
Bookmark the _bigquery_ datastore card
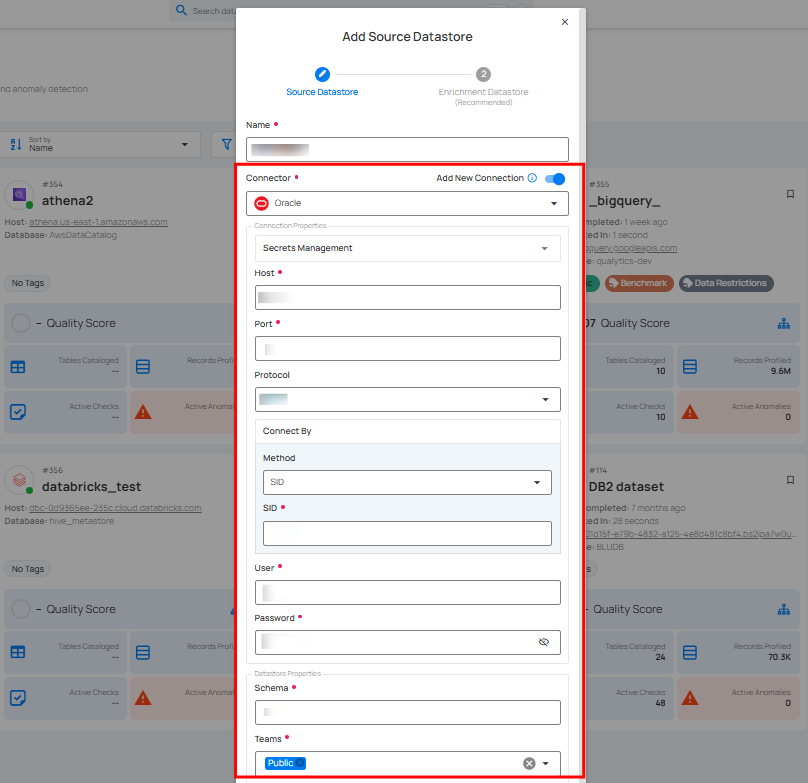(x=790, y=194)
